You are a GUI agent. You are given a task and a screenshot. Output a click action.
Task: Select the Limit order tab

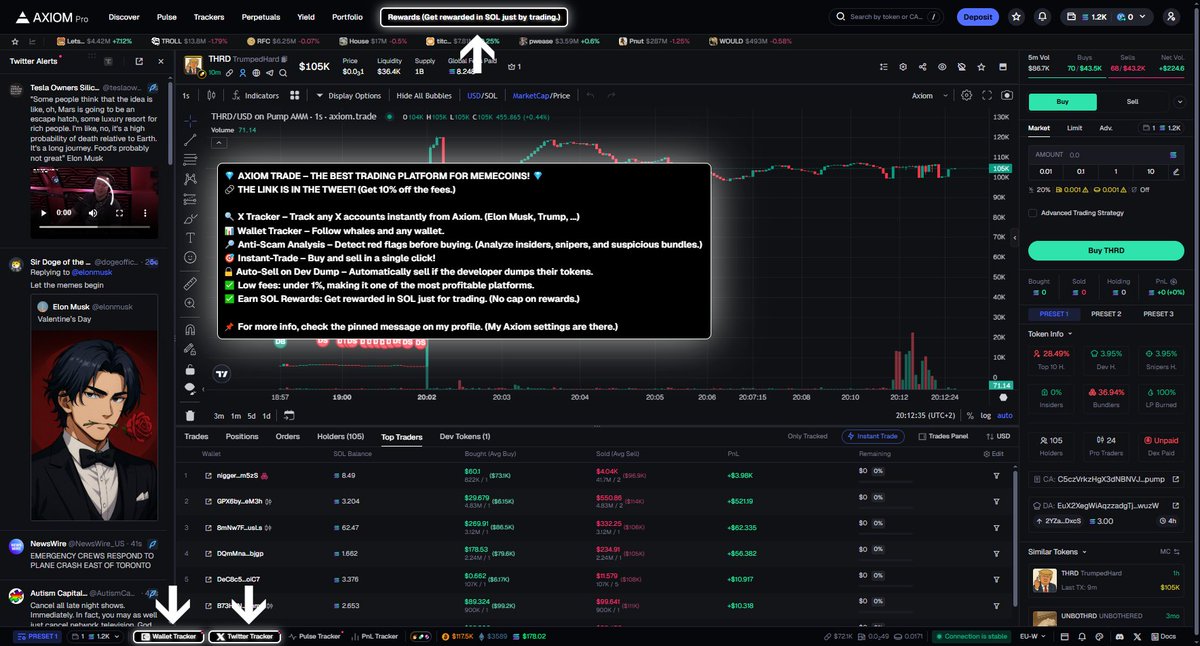tap(1074, 128)
